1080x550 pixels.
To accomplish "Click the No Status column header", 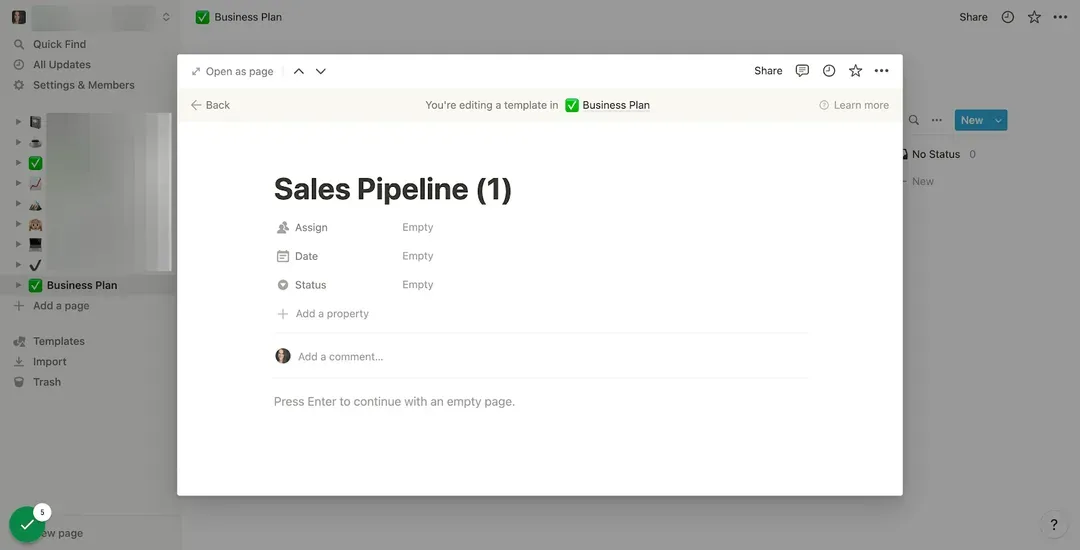I will tap(935, 154).
